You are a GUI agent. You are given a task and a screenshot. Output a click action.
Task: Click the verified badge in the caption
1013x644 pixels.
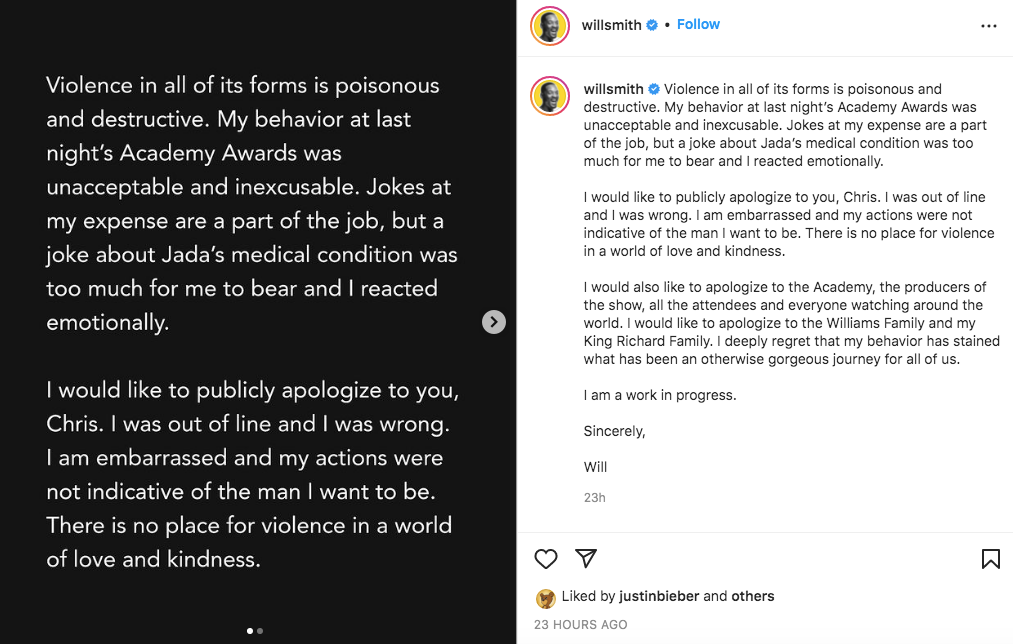click(654, 89)
